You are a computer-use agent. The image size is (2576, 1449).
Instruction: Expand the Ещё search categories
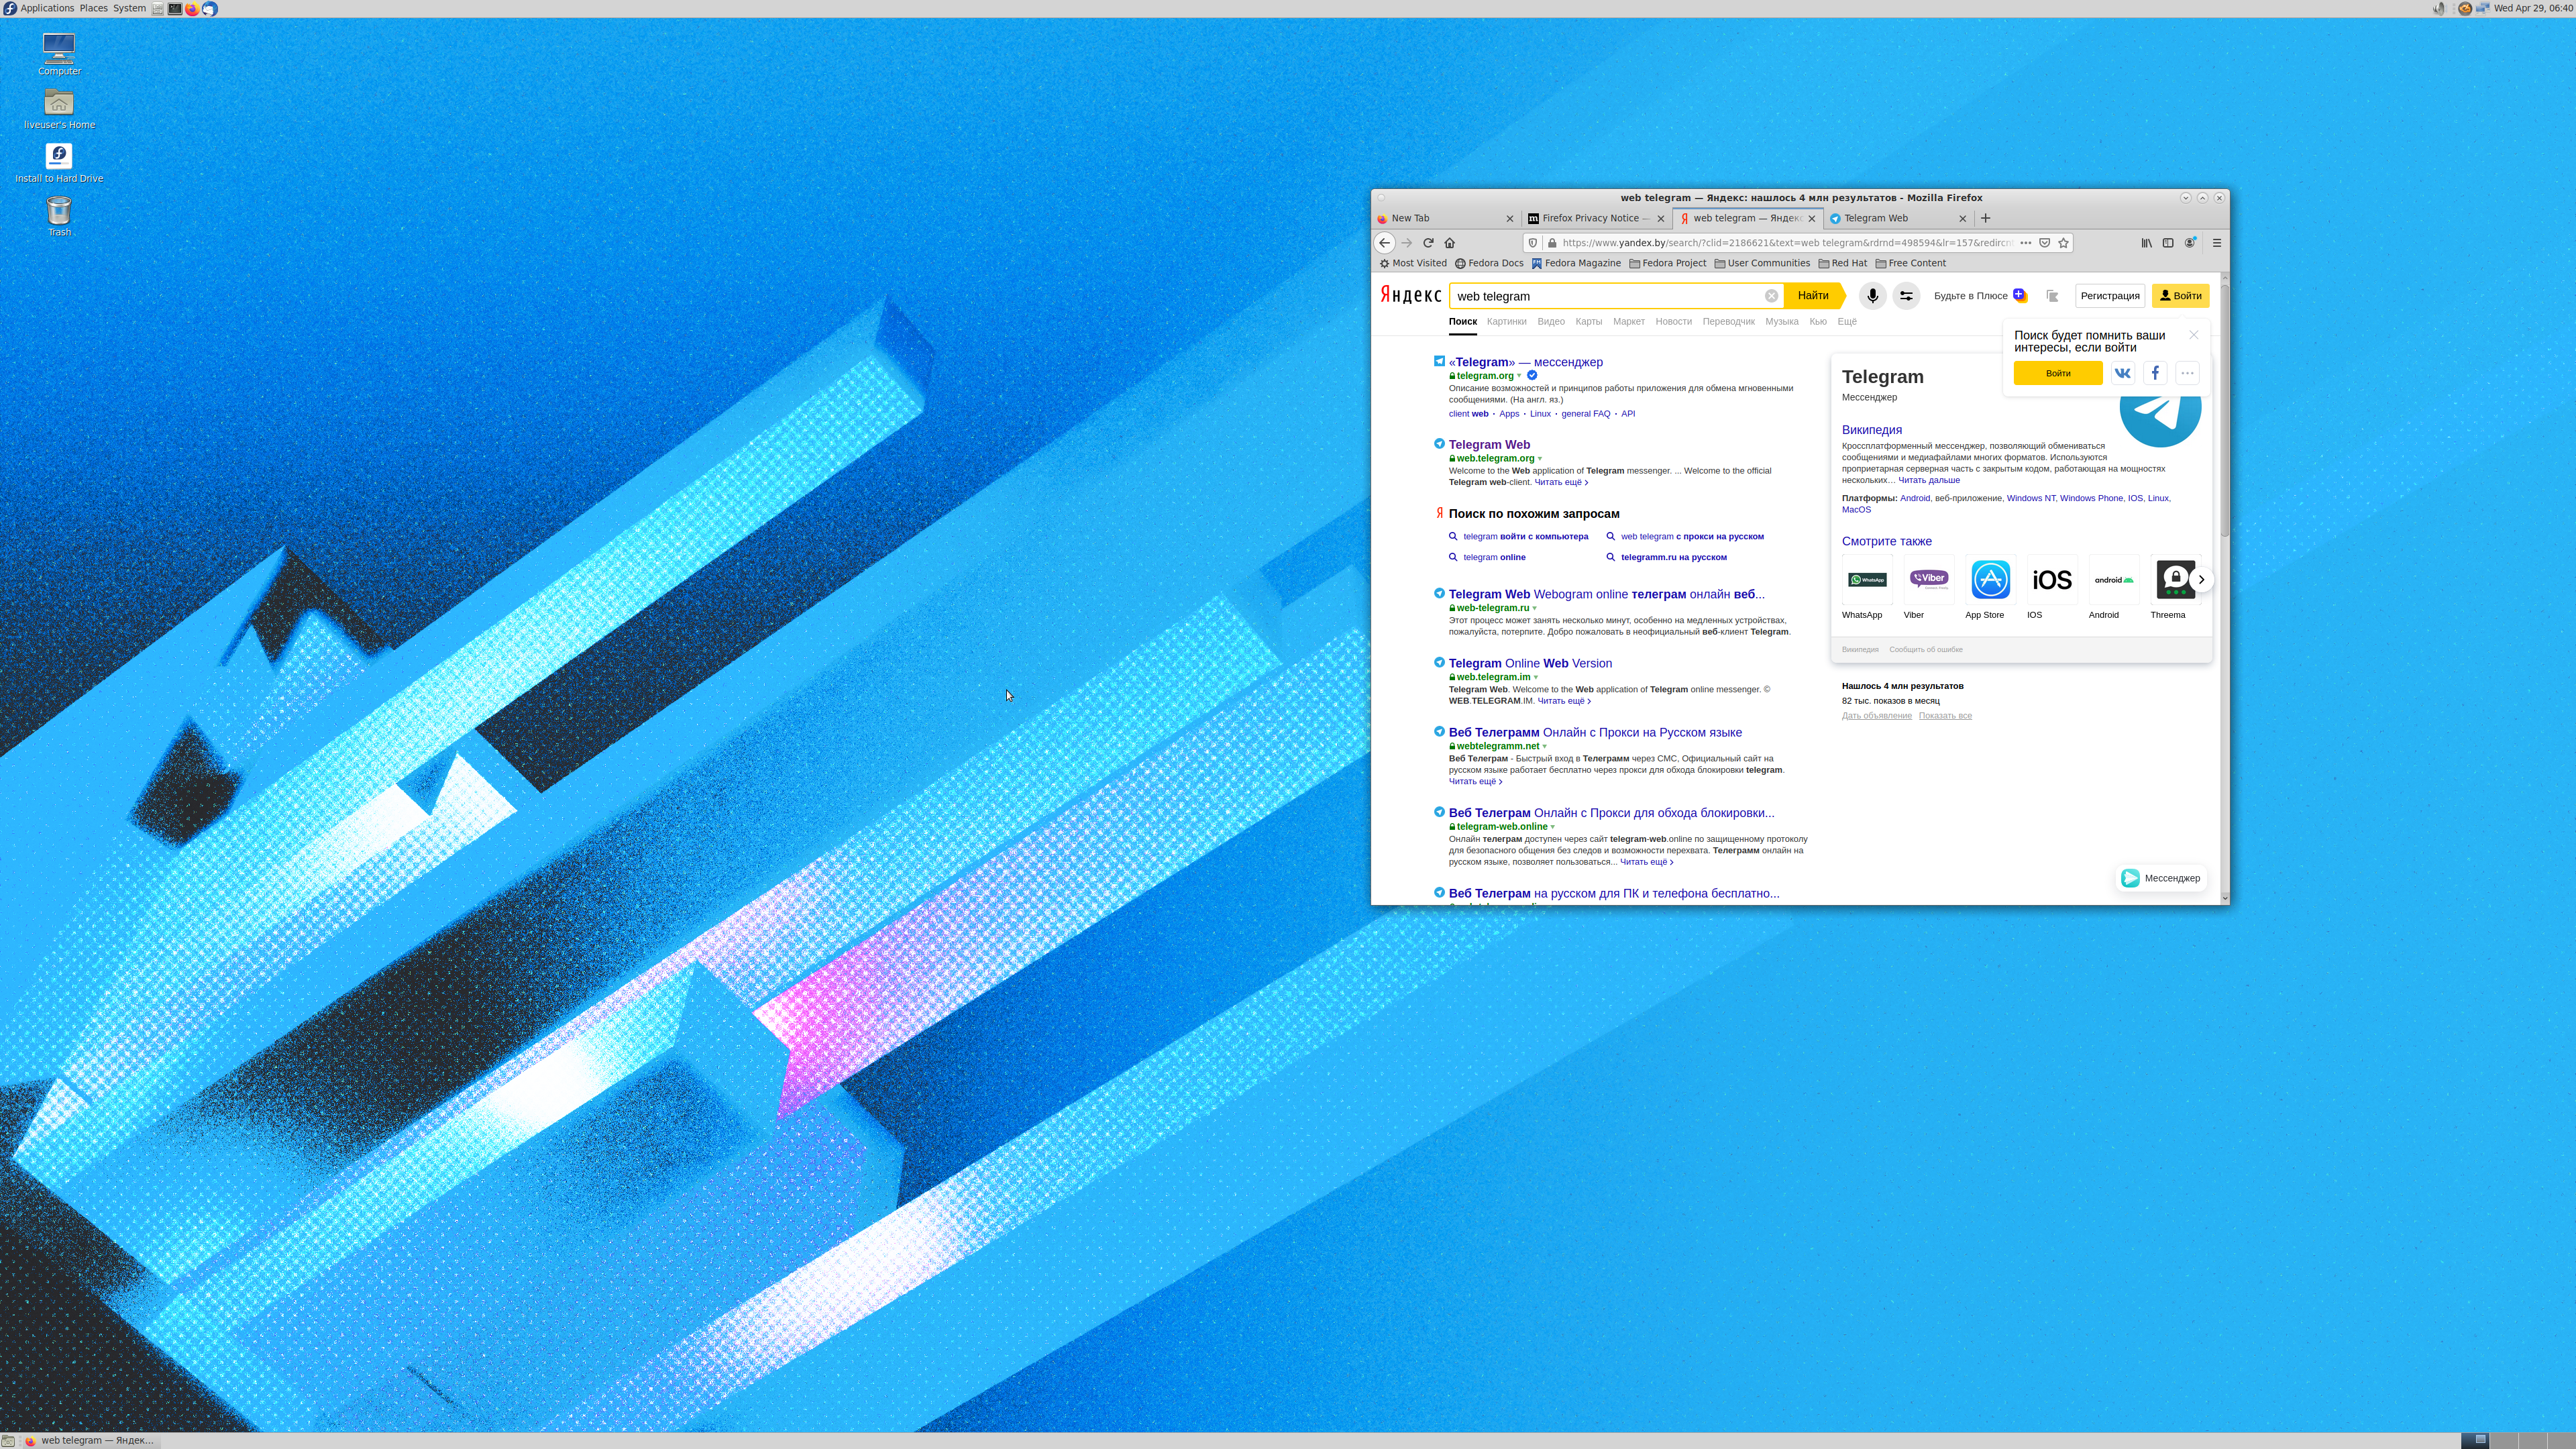1847,322
